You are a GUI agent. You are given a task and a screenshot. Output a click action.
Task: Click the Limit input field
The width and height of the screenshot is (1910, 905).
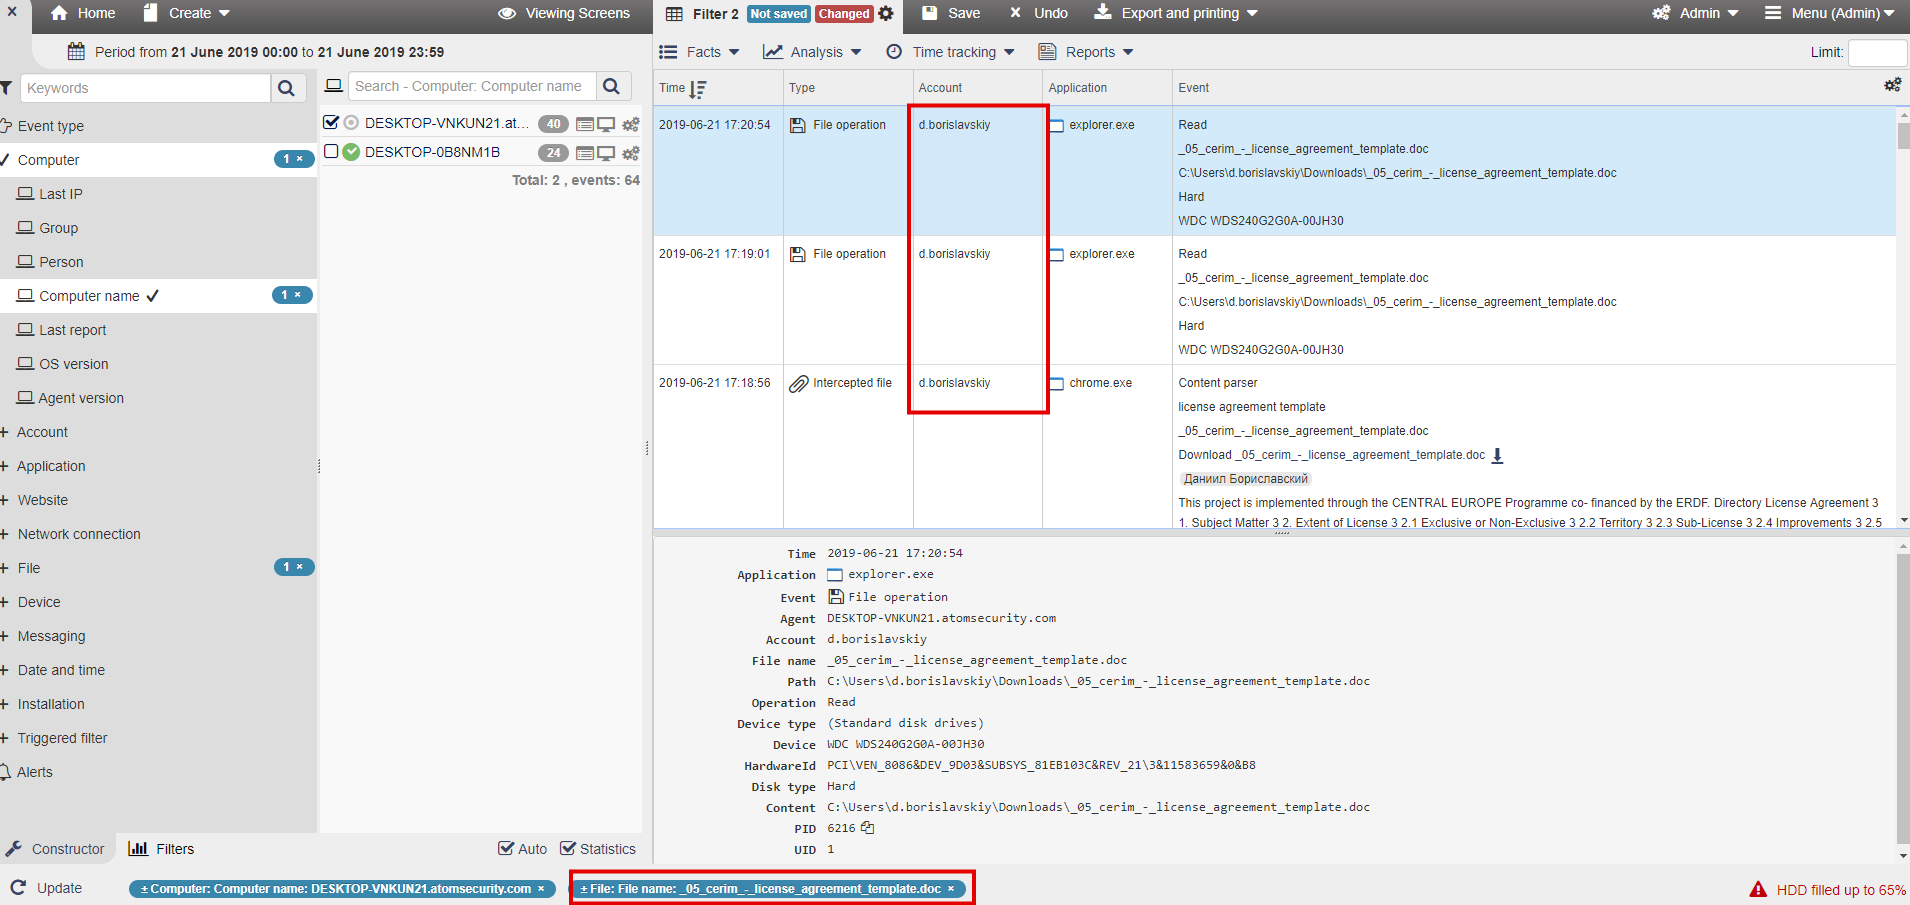point(1876,52)
